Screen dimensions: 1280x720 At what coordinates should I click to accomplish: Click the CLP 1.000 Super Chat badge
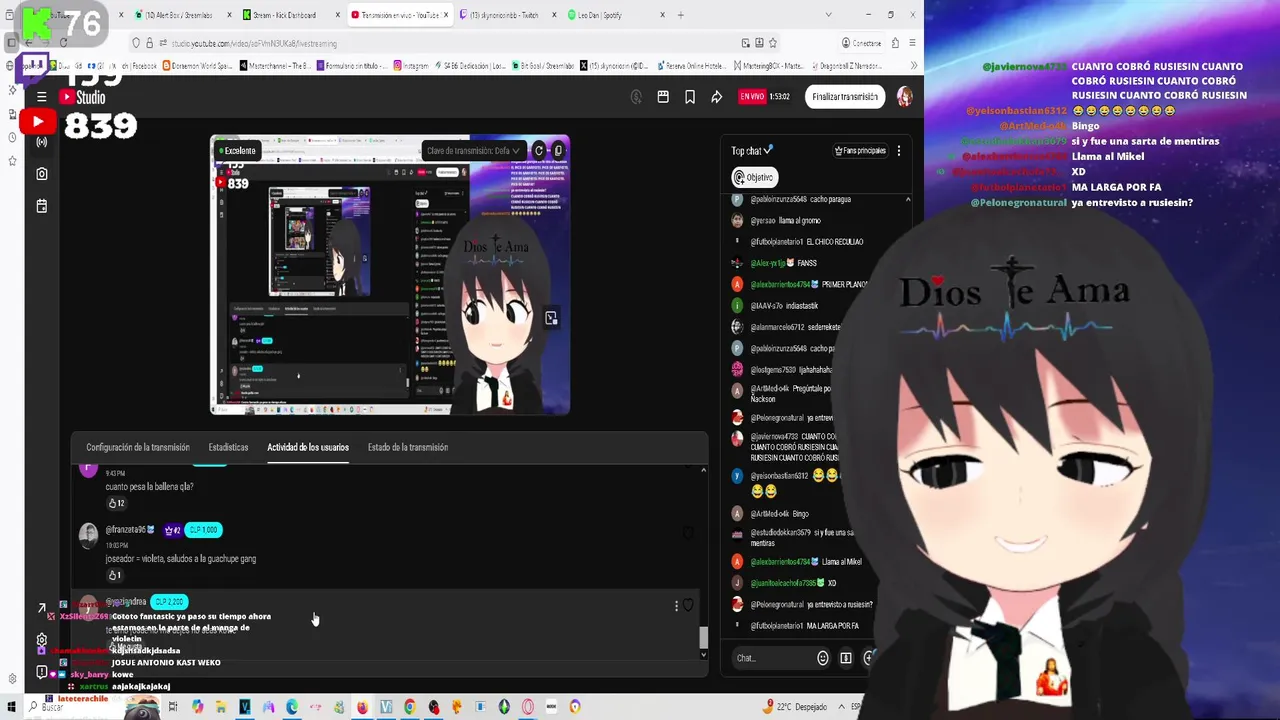tap(203, 530)
